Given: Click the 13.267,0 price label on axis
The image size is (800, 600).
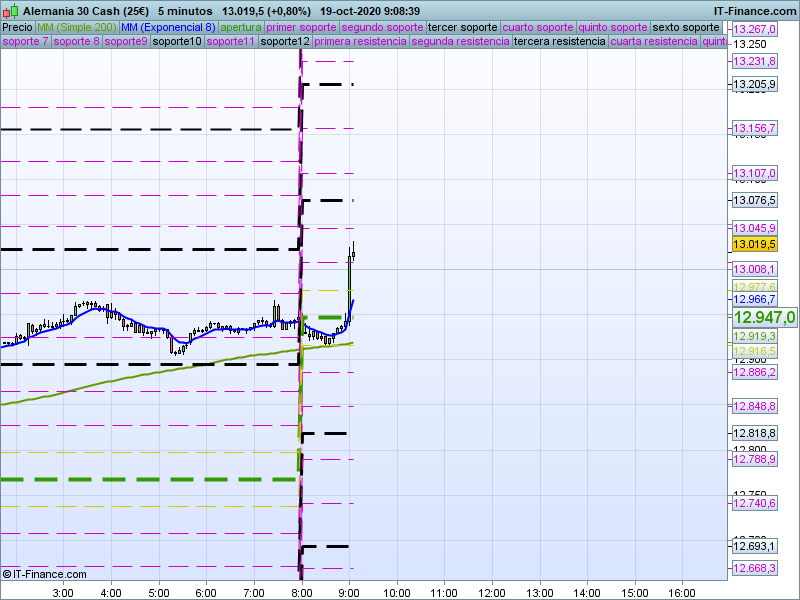Looking at the screenshot, I should [x=754, y=30].
